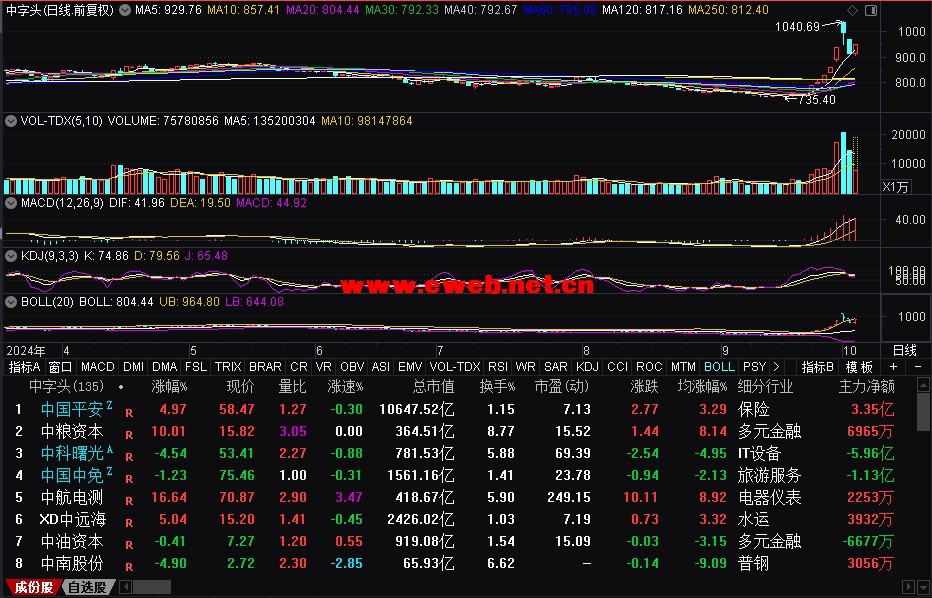
Task: Switch indicator to VR tab
Action: click(324, 367)
